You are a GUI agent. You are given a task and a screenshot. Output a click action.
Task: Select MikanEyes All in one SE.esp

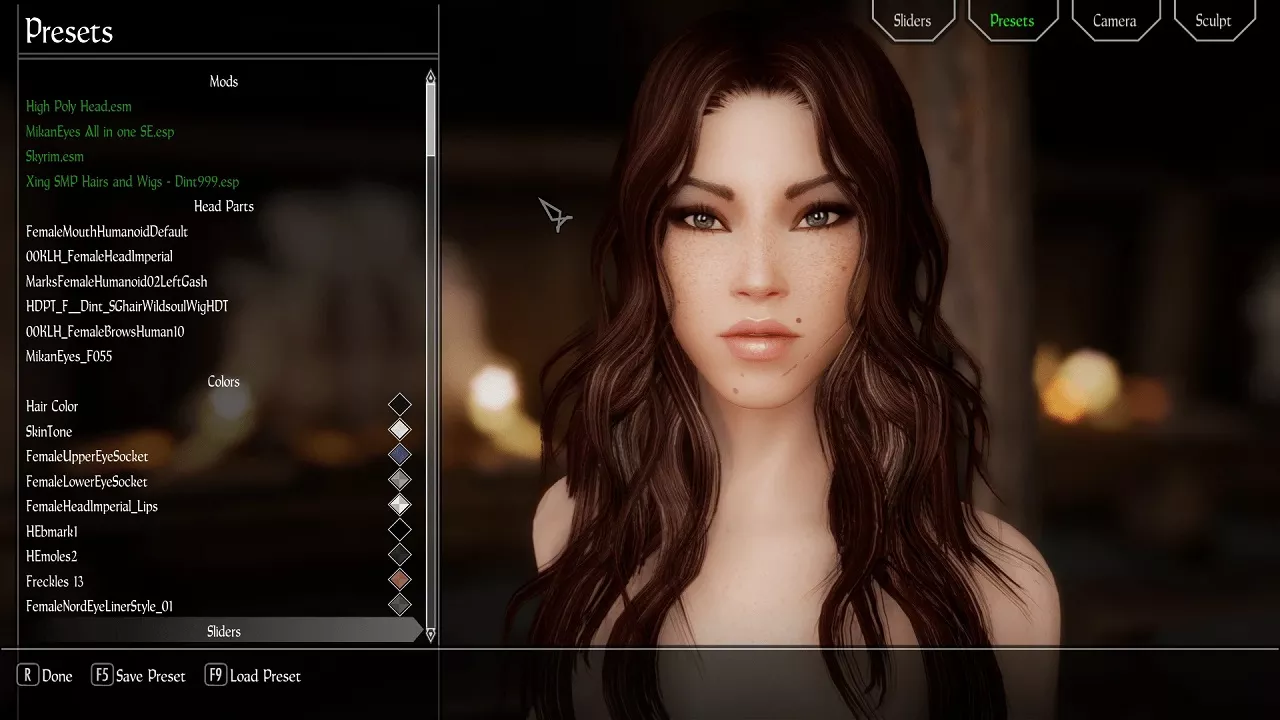pos(100,131)
